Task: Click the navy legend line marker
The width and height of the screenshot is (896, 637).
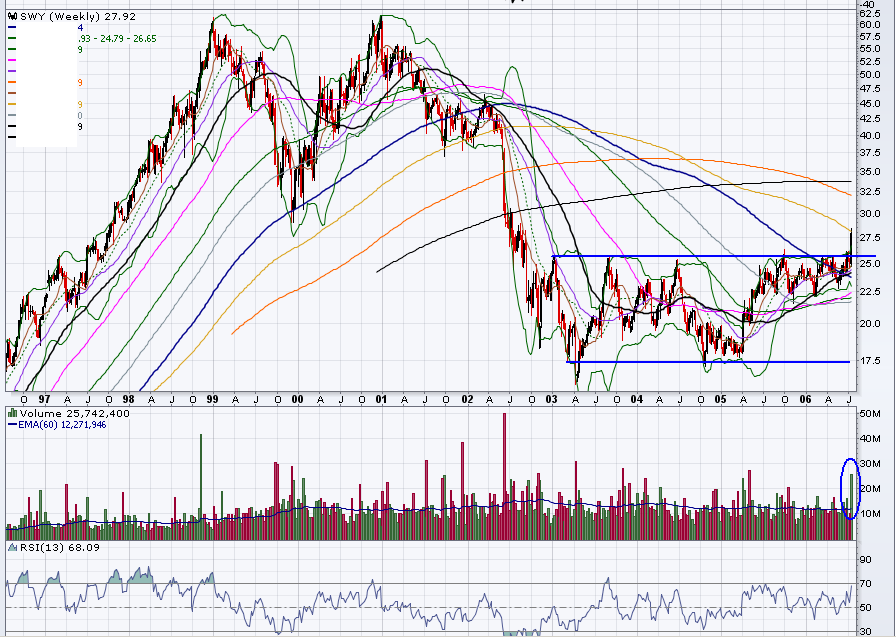Action: (x=12, y=27)
